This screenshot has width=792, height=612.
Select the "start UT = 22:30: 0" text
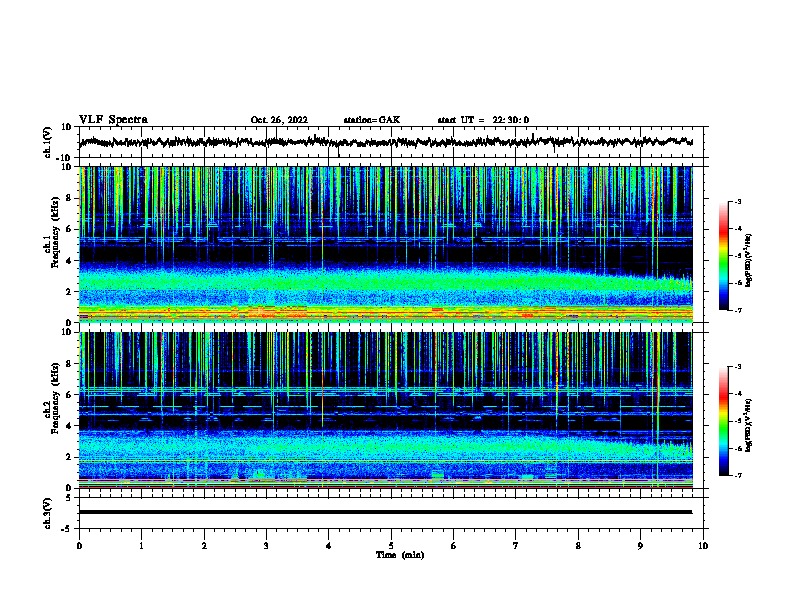(483, 120)
